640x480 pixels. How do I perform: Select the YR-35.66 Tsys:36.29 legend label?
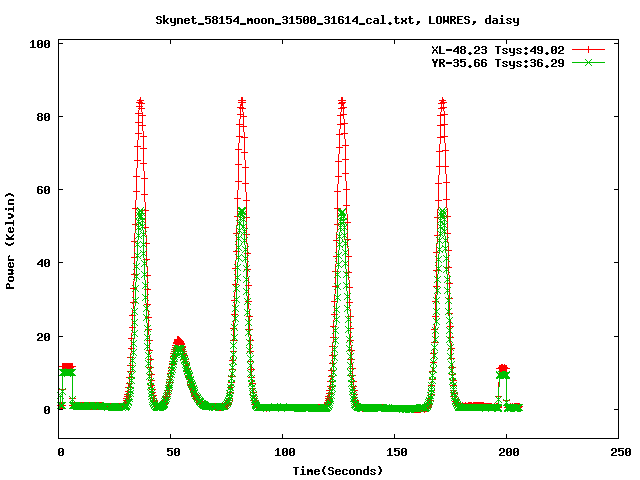498,63
